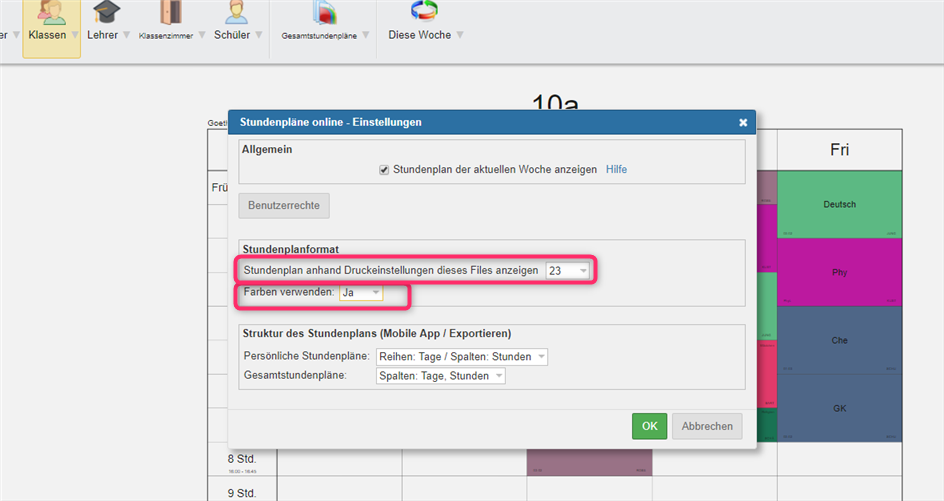Click the Klassenzimmer door icon
This screenshot has height=501, width=944.
tap(167, 12)
